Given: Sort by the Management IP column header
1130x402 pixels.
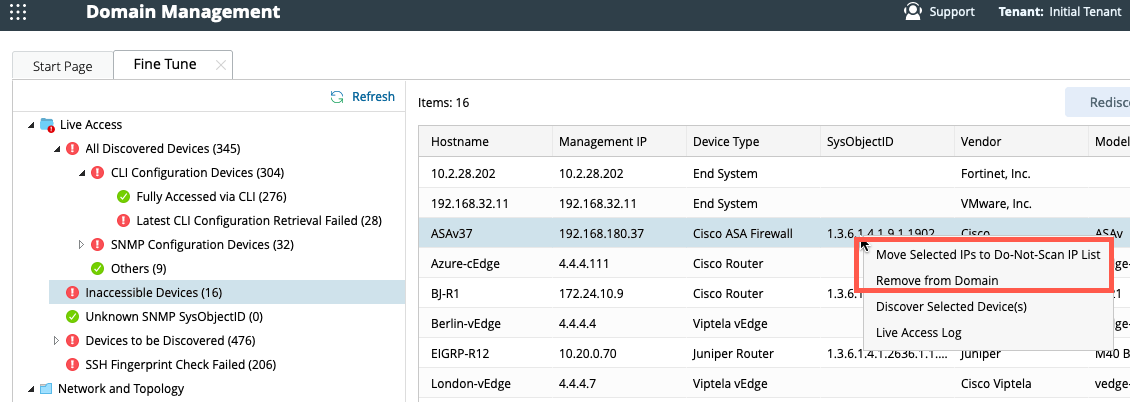Looking at the screenshot, I should [x=620, y=142].
